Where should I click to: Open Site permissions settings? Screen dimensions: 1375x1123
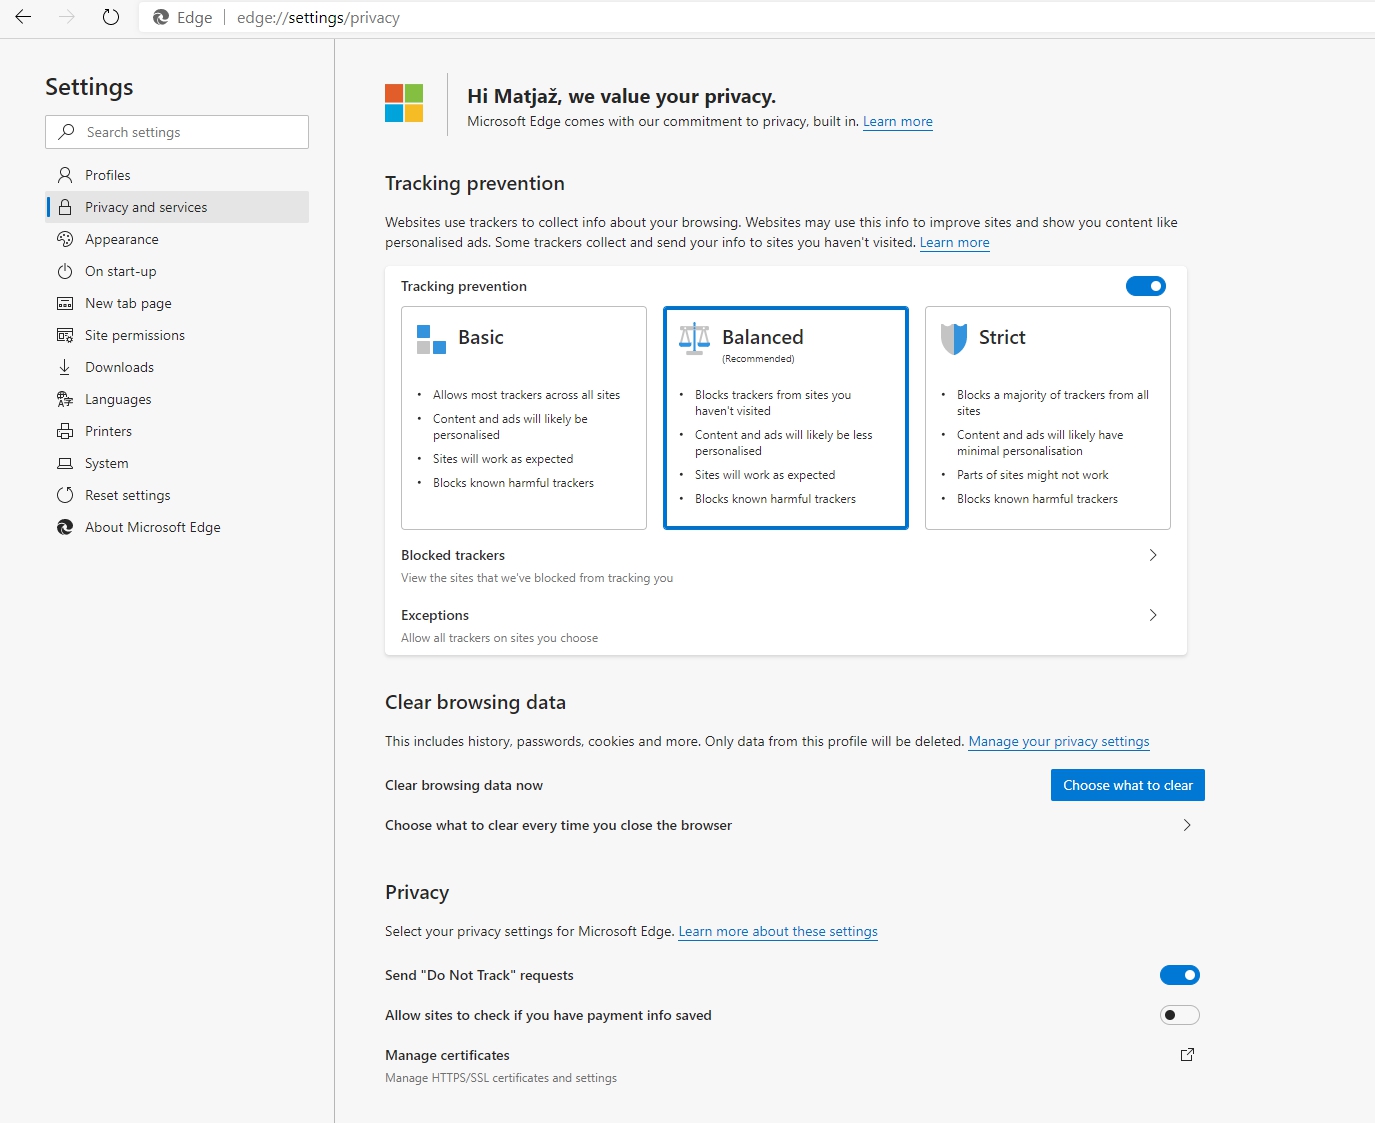[177, 335]
